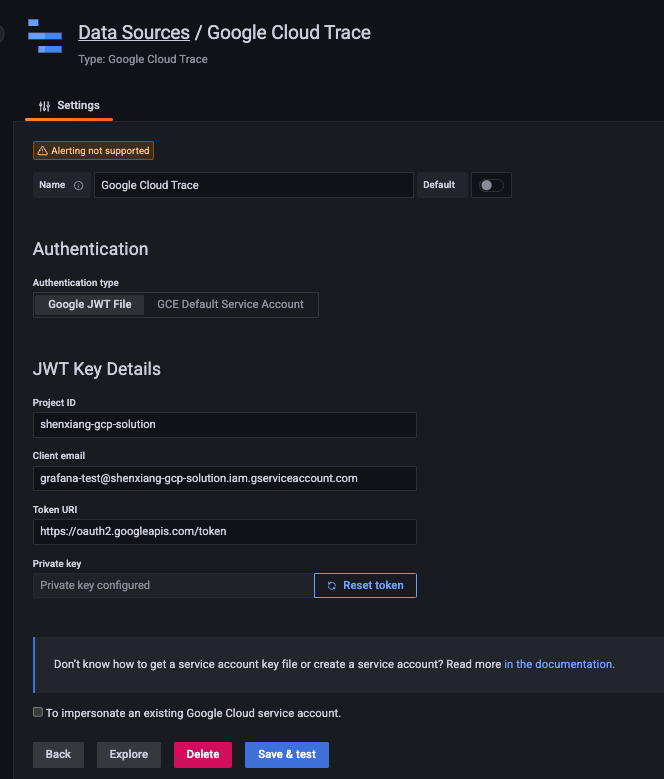Click the Google Cloud Trace logo icon

click(44, 36)
